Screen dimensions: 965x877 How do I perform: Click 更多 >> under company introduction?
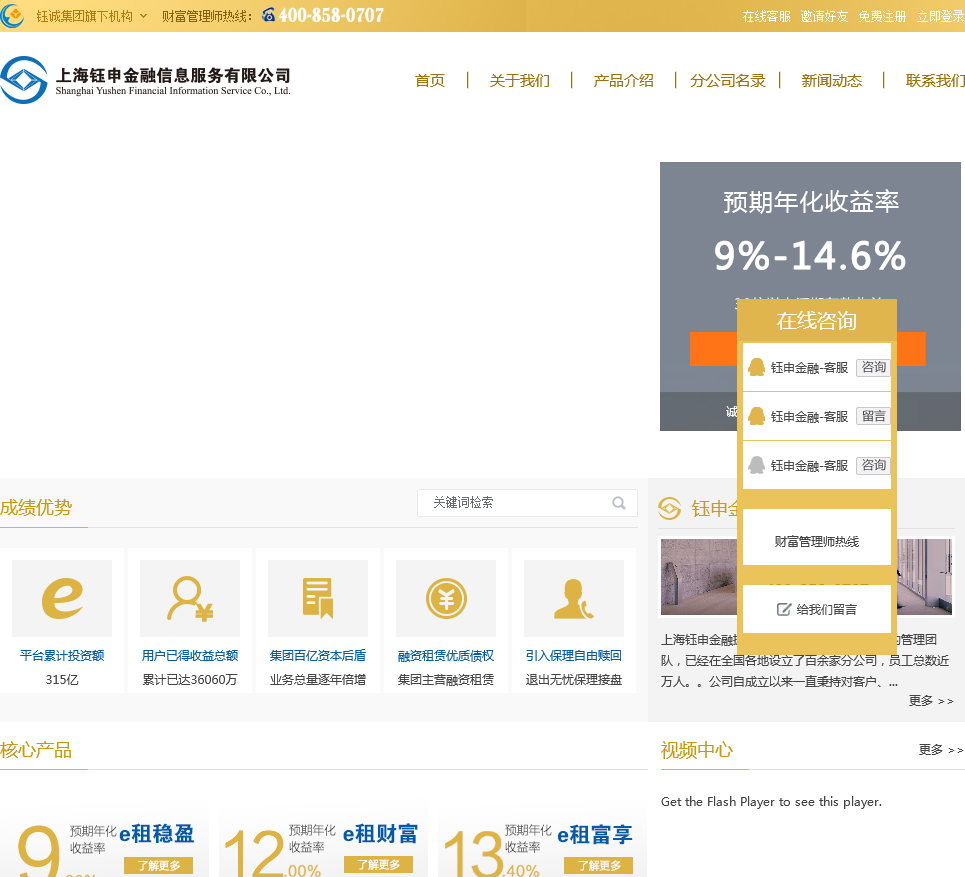point(931,700)
